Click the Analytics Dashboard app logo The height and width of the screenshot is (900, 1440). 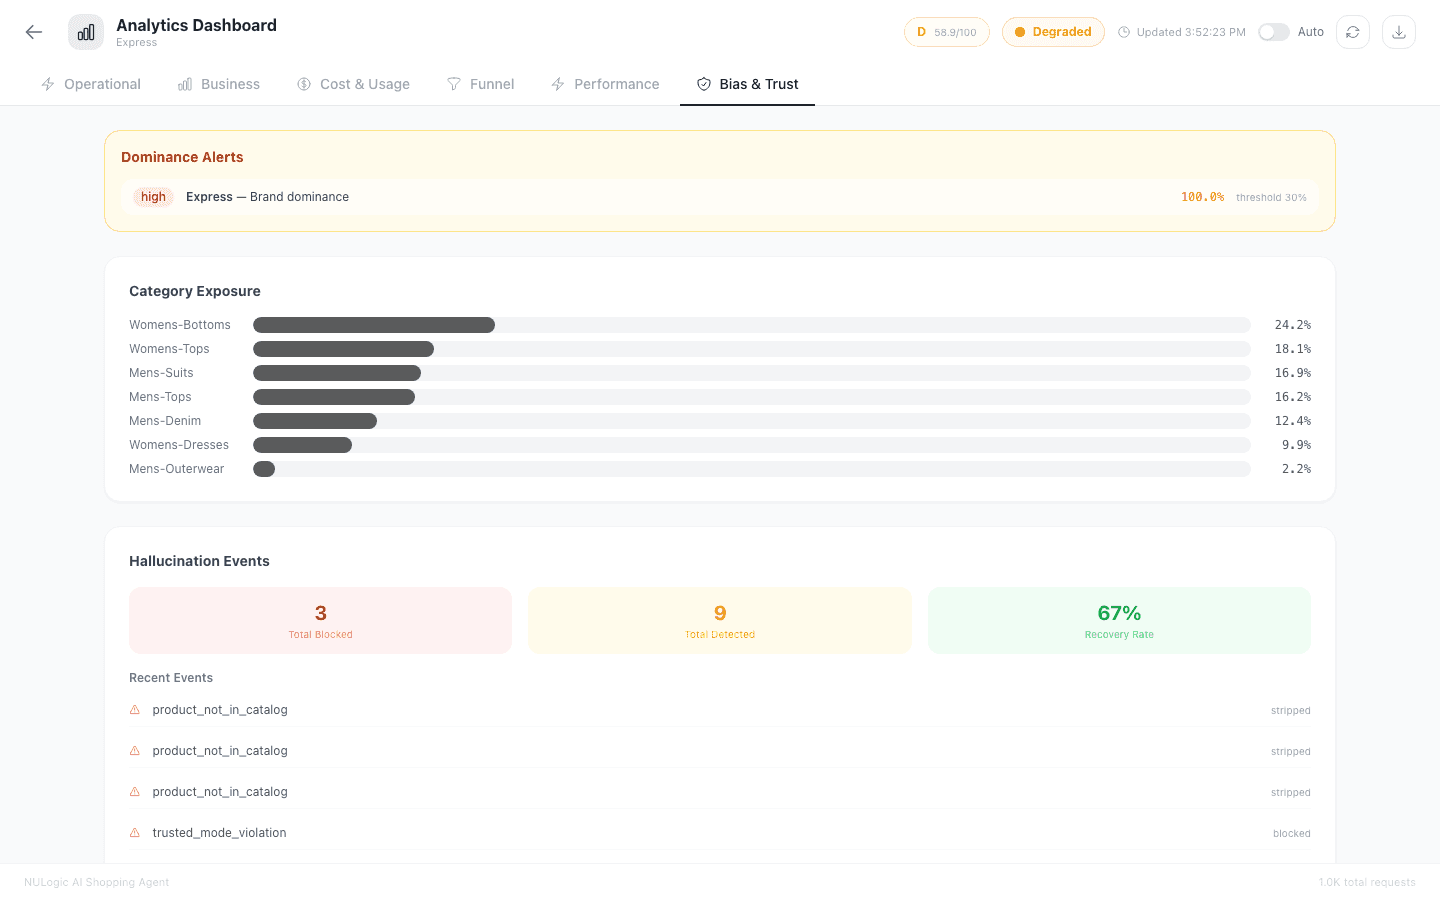tap(85, 31)
